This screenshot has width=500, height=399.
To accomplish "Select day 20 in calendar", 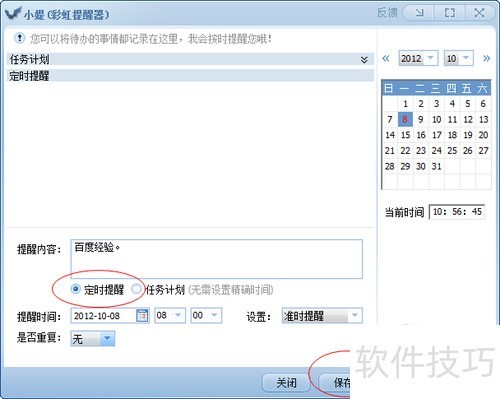I will pyautogui.click(x=483, y=135).
